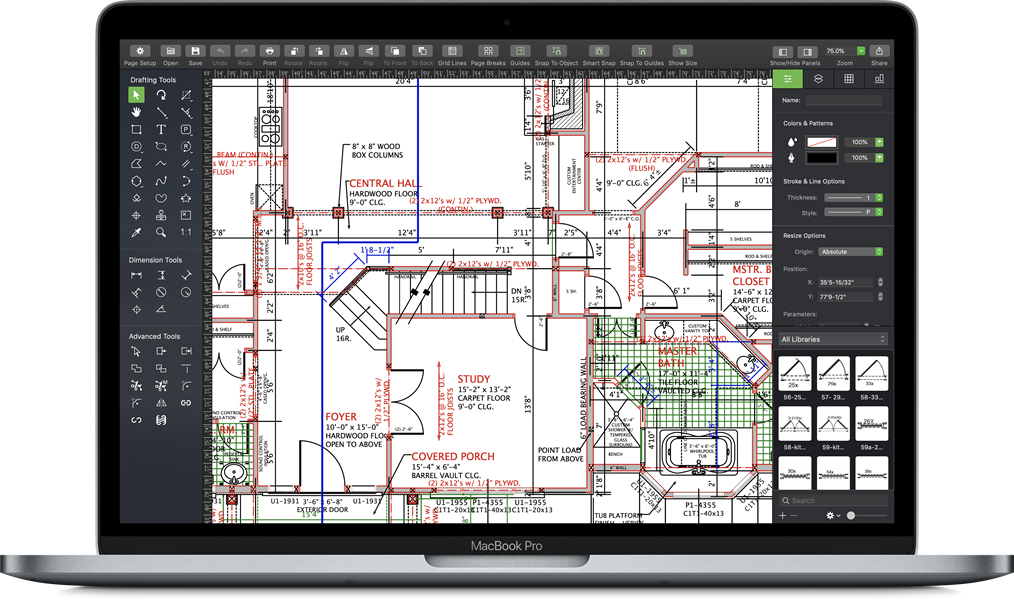Image resolution: width=1014 pixels, height=600 pixels.
Task: Enable Smart Snap
Action: coord(598,51)
